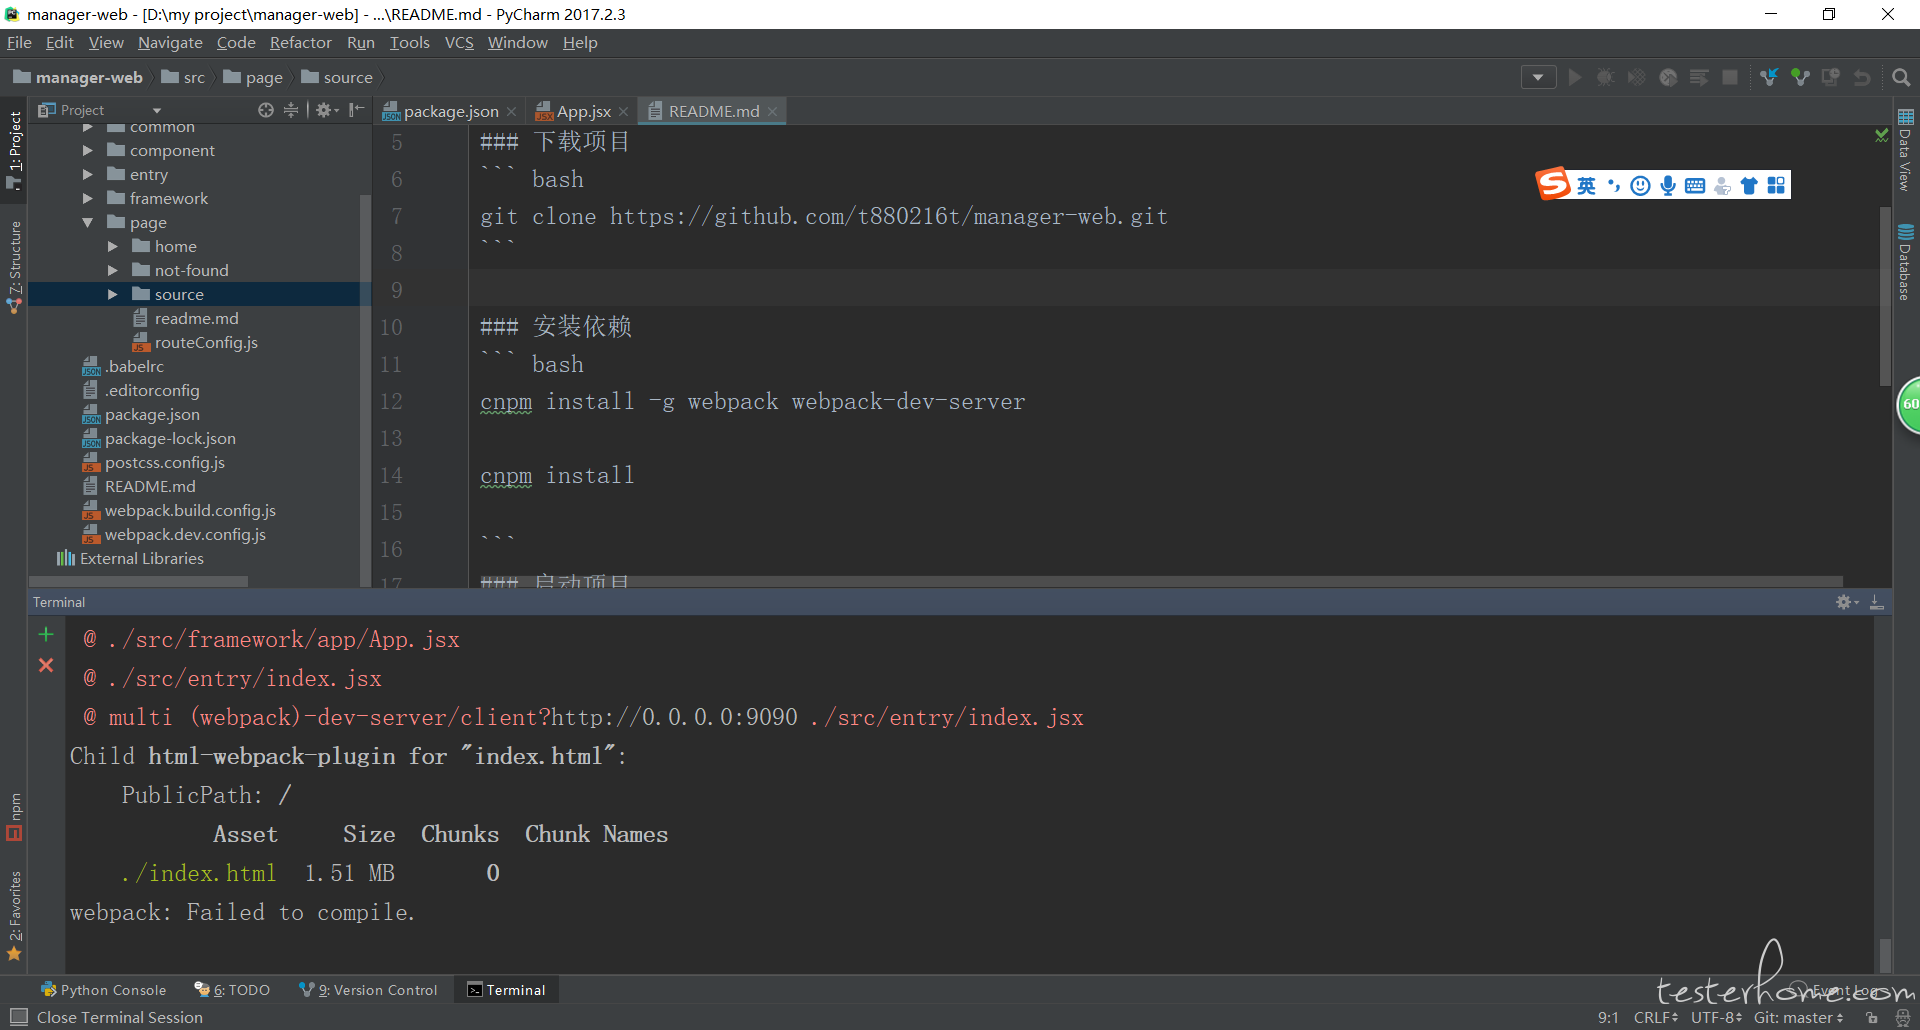Viewport: 1920px width, 1030px height.
Task: Open Sogou emoji panel
Action: [x=1640, y=186]
